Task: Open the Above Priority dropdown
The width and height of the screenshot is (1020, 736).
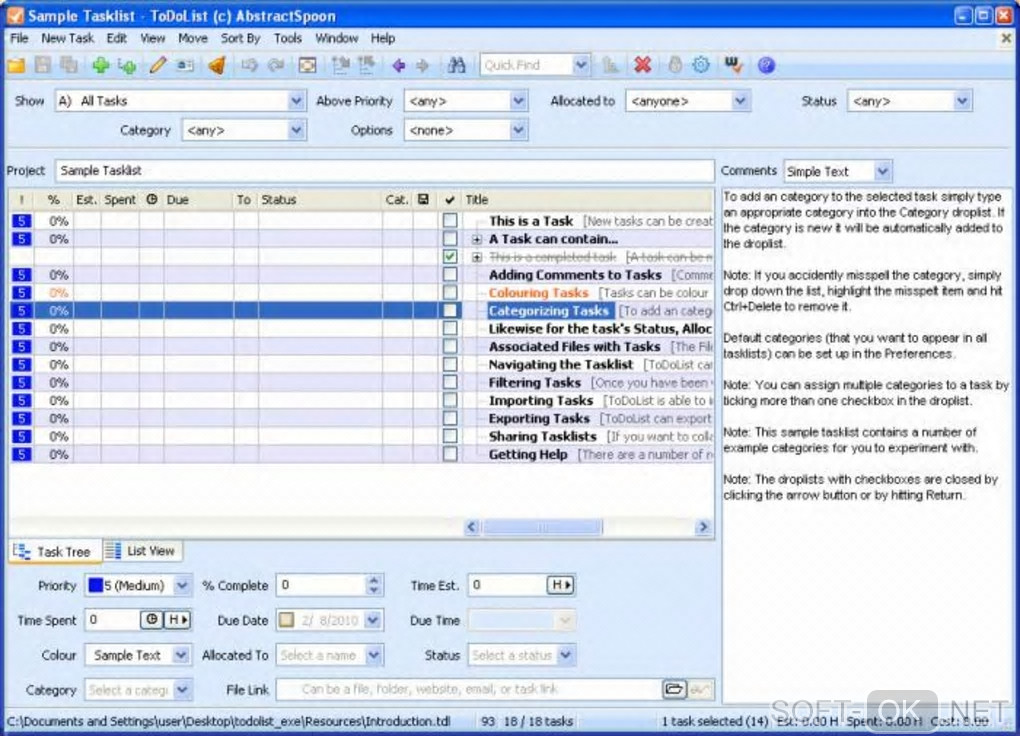Action: tap(518, 101)
